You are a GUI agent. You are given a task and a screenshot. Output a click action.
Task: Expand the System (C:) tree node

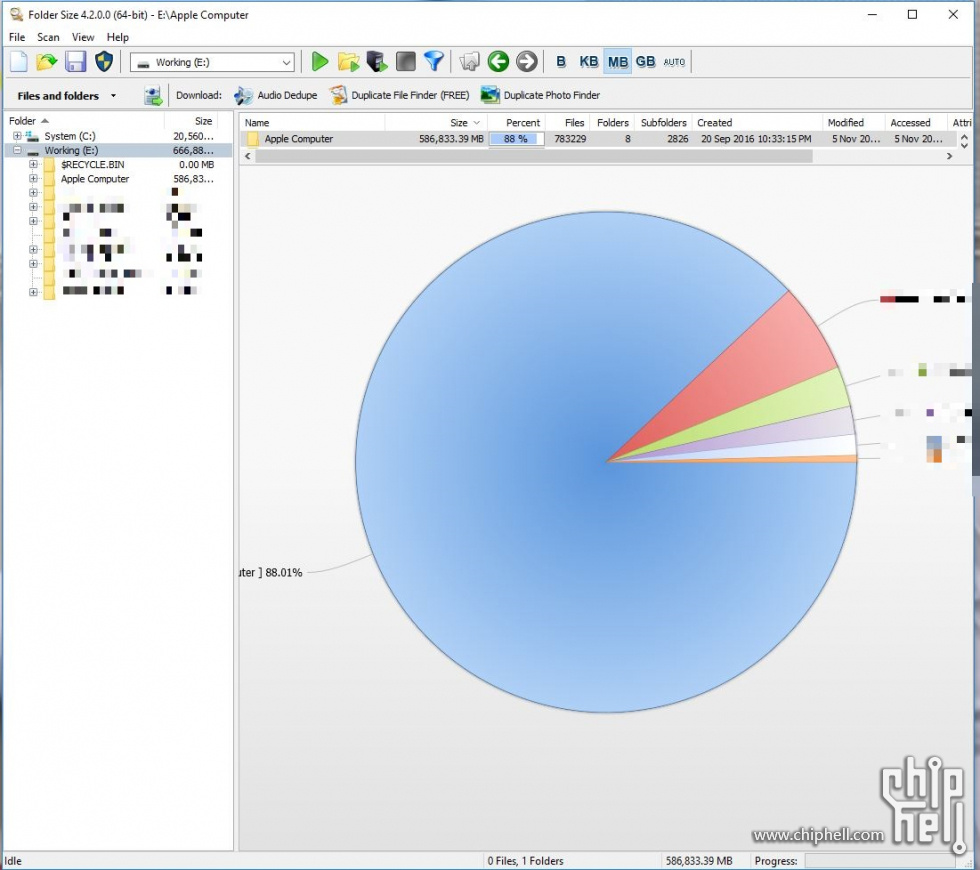point(18,136)
